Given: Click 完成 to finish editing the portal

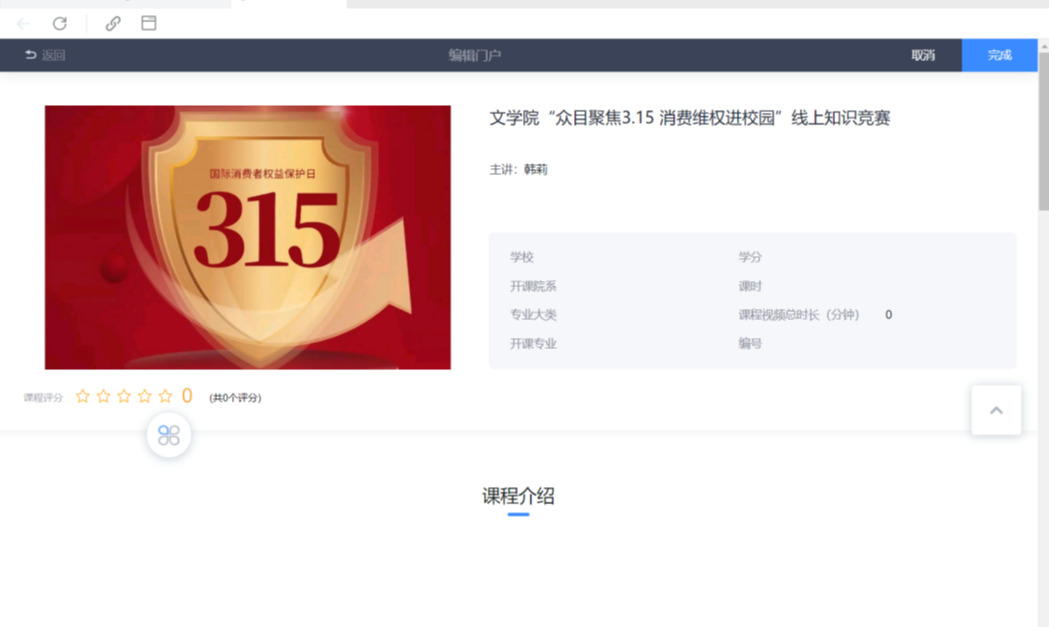Looking at the screenshot, I should coord(999,55).
